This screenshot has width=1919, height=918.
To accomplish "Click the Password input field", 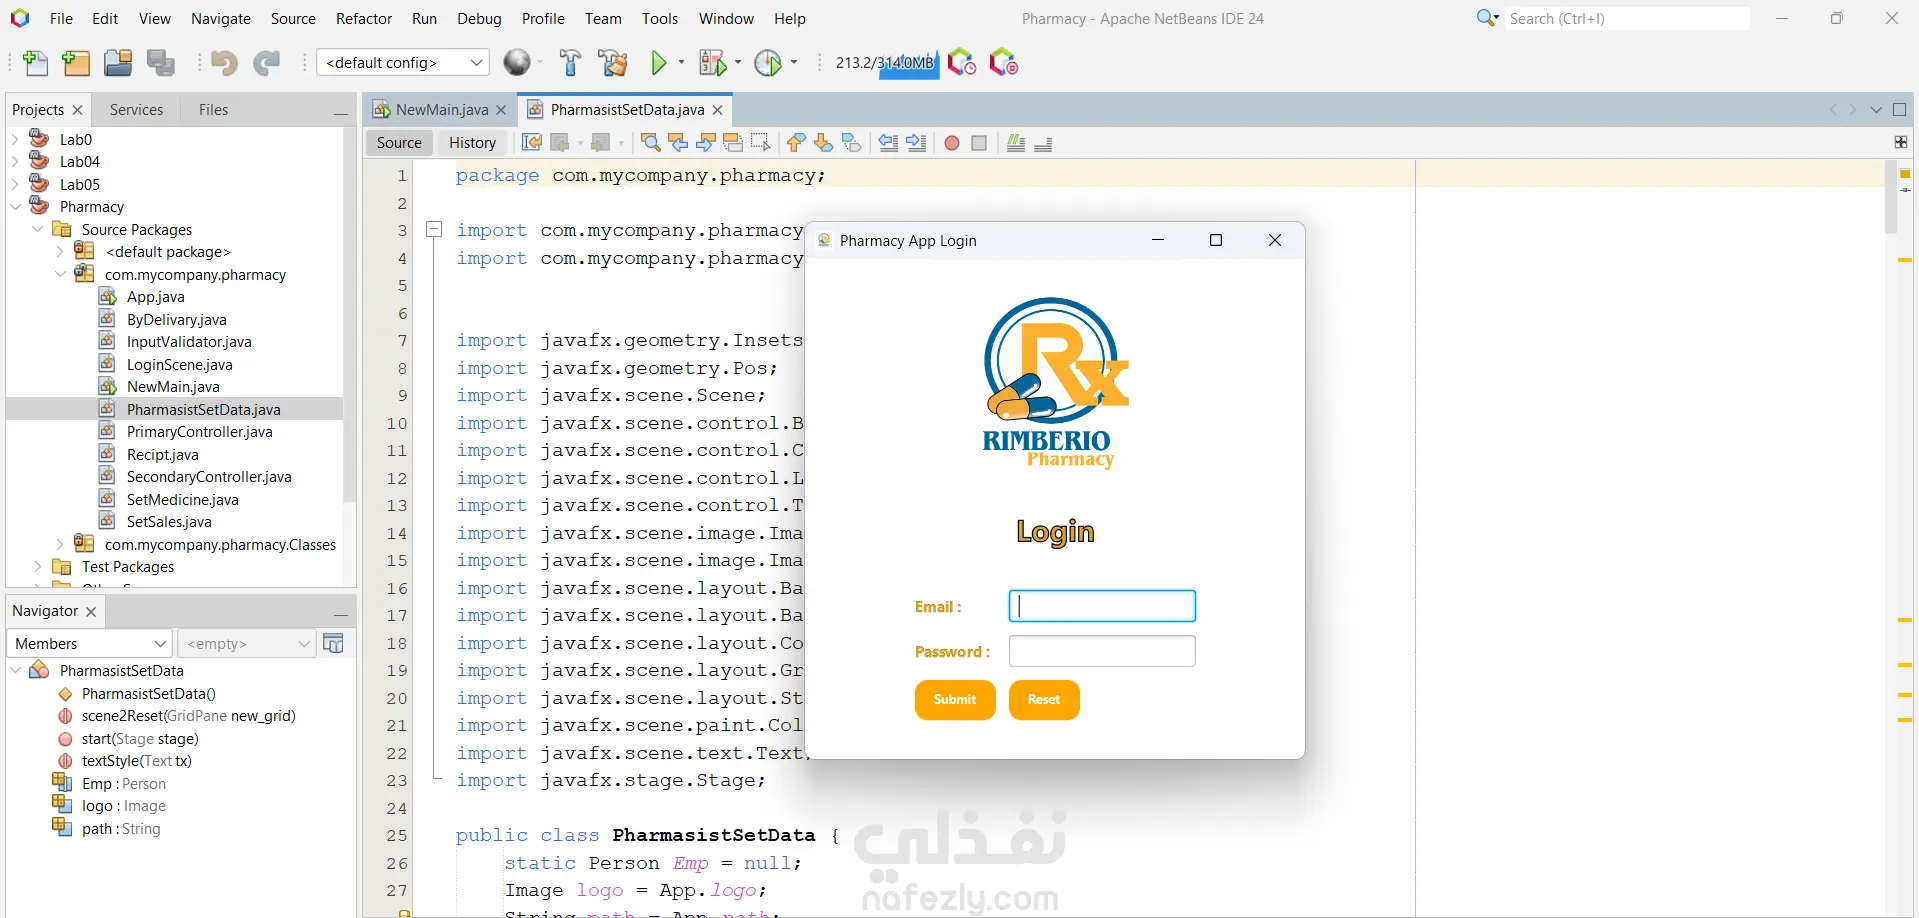I will [1102, 651].
